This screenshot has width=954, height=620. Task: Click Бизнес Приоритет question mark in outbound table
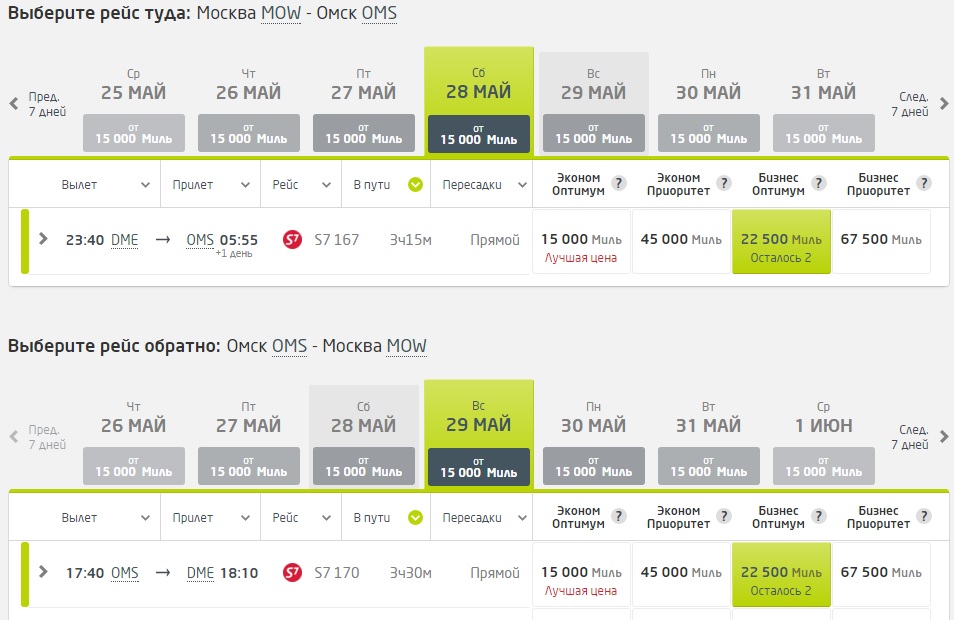(924, 183)
